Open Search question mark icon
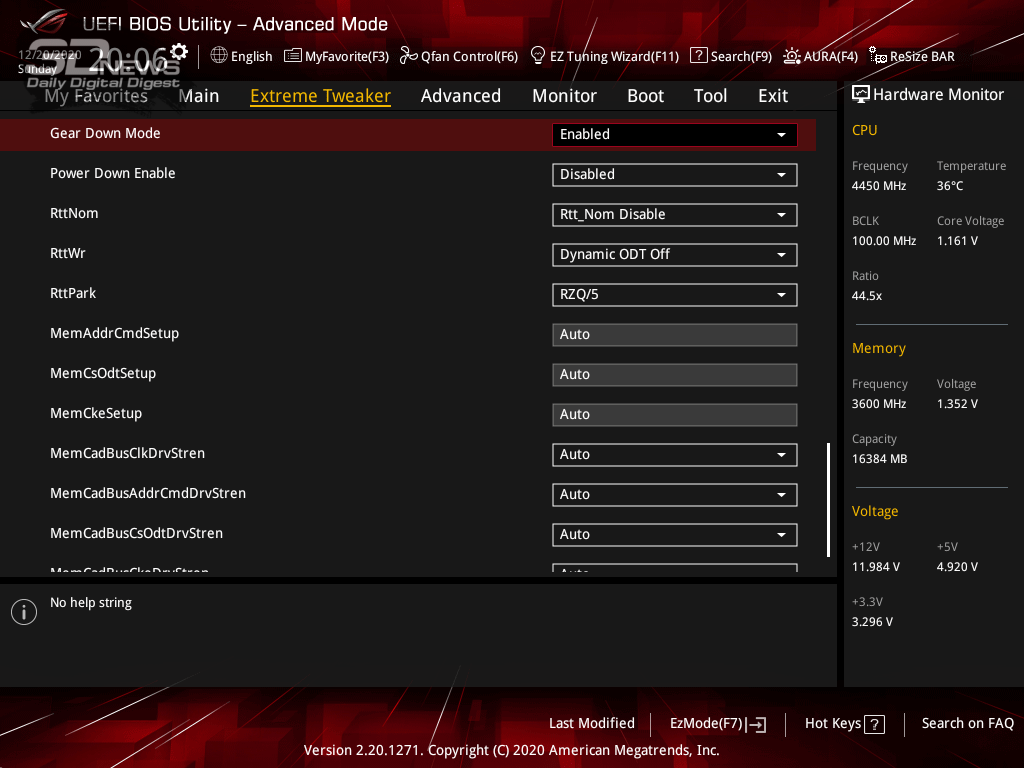The height and width of the screenshot is (768, 1024). [698, 56]
